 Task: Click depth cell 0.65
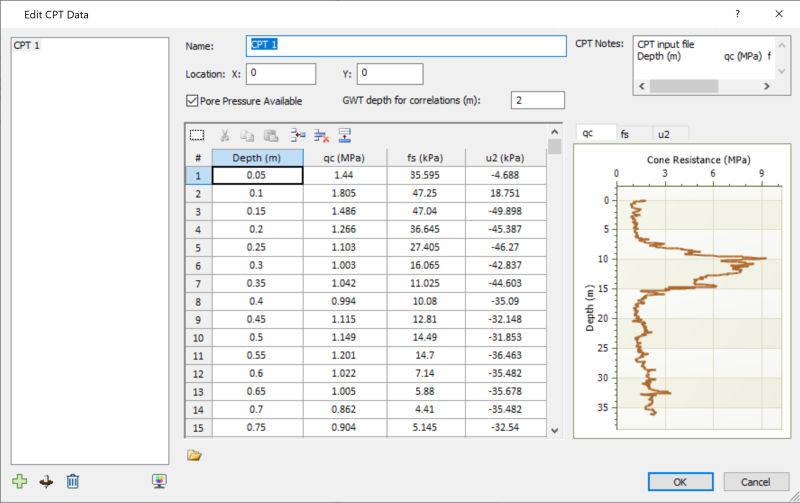click(x=258, y=391)
